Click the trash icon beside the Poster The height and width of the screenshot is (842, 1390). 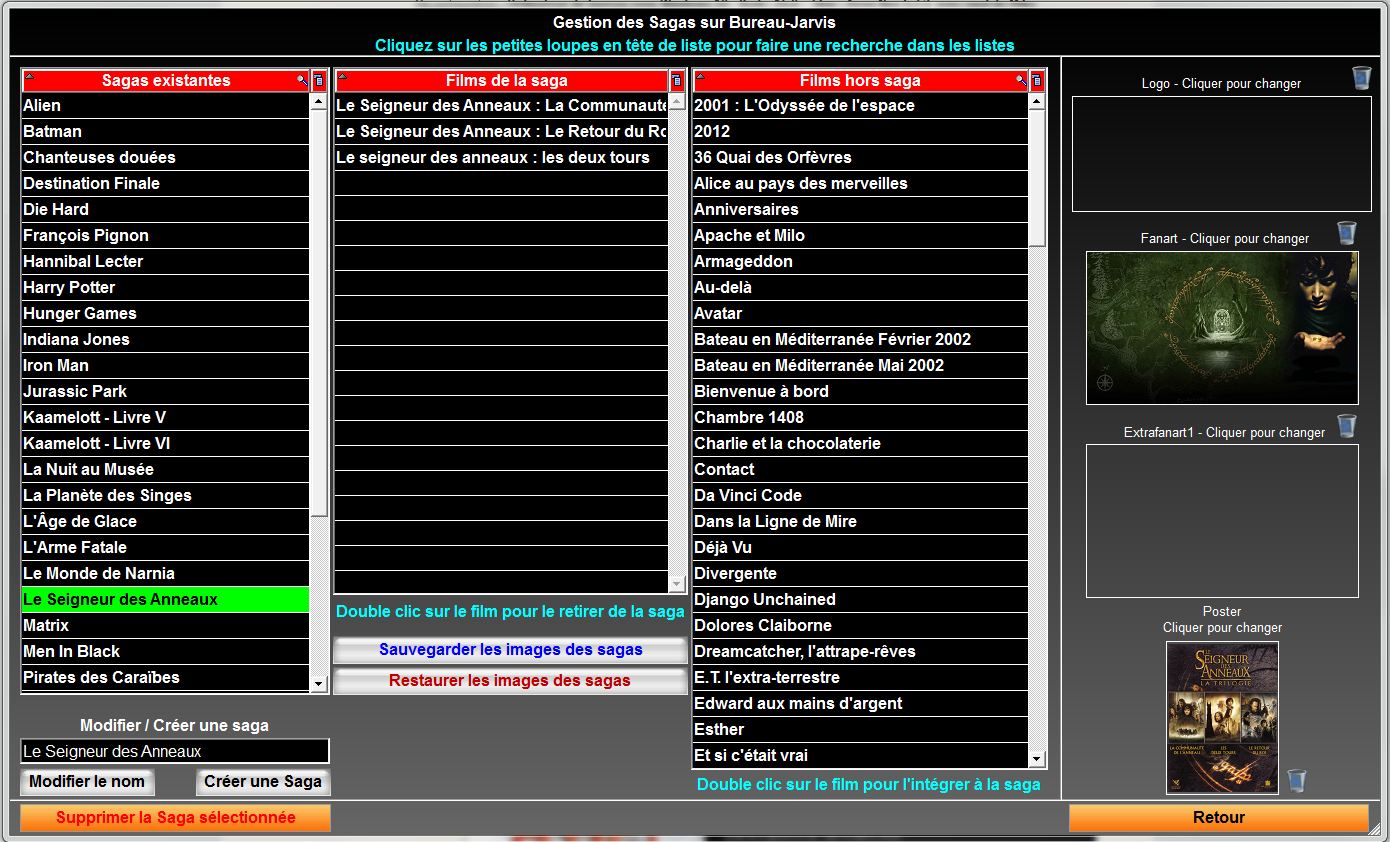[x=1296, y=780]
